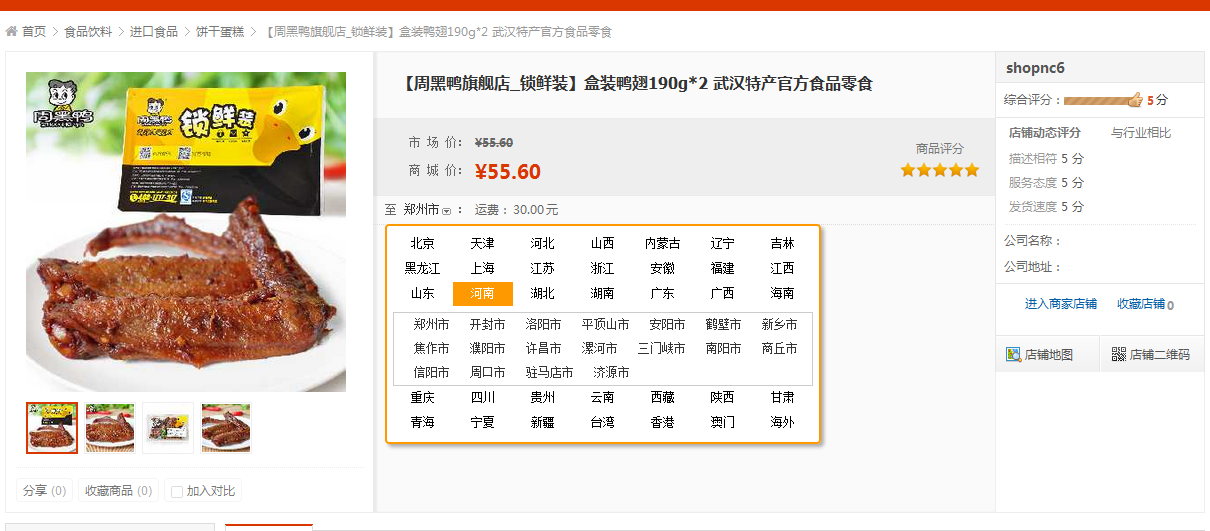Click the home icon in breadcrumb
Image resolution: width=1210 pixels, height=531 pixels.
[x=11, y=32]
